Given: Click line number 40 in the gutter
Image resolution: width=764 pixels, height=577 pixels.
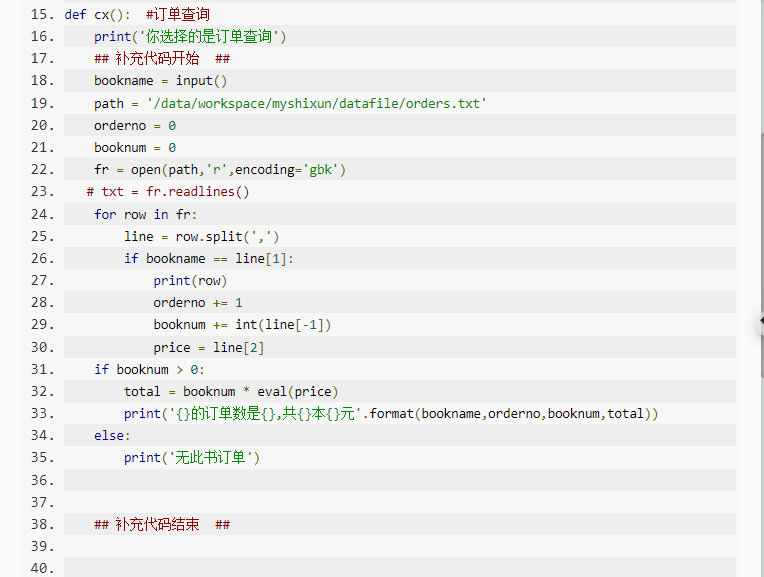Looking at the screenshot, I should tap(42, 568).
